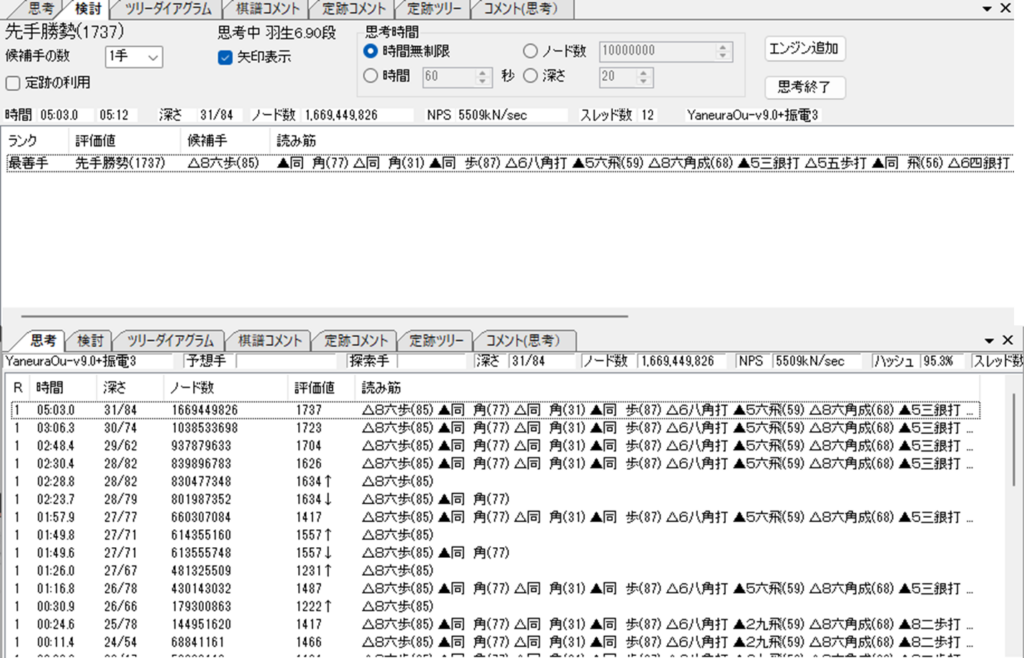Increment the seconds spinner next to 時間
This screenshot has width=1024, height=658.
point(482,73)
